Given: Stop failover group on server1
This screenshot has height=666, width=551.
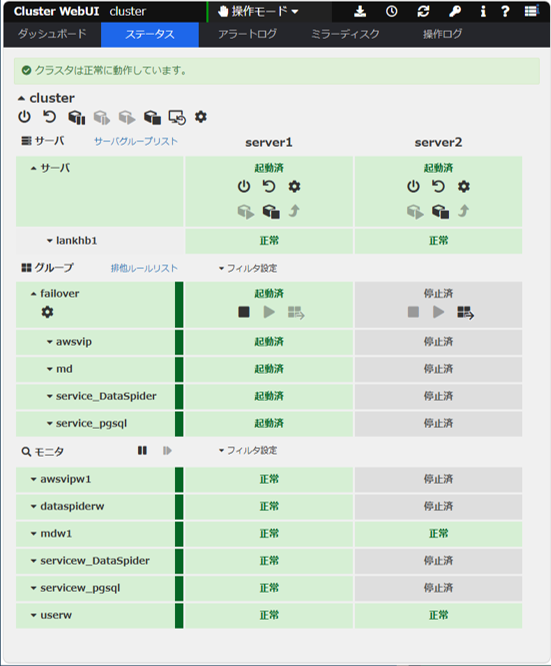Looking at the screenshot, I should point(244,312).
